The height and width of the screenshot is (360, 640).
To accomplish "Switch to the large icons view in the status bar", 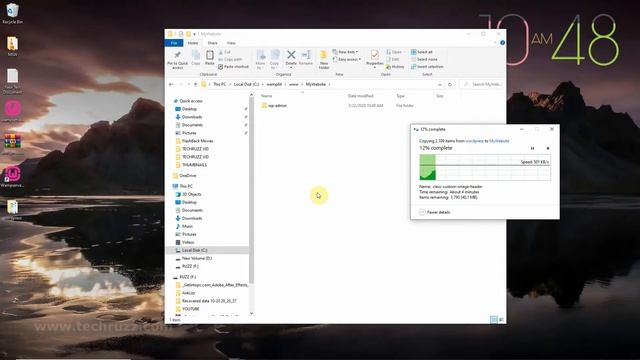I will click(x=501, y=319).
